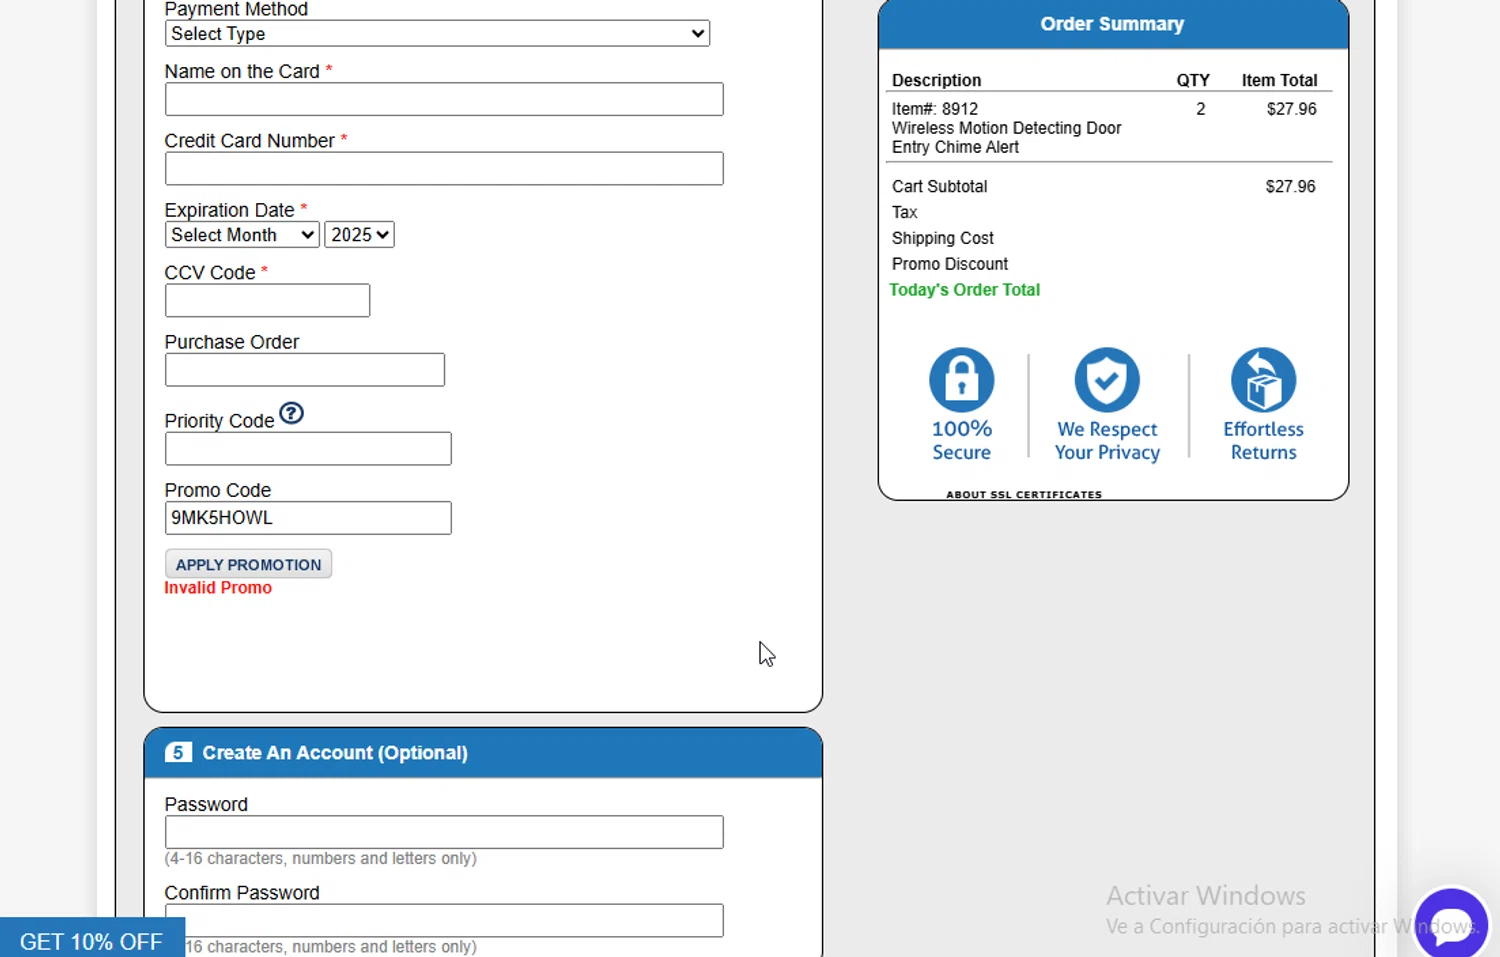Screen dimensions: 1500x957
Task: Click the Description column header
Action: coord(936,80)
